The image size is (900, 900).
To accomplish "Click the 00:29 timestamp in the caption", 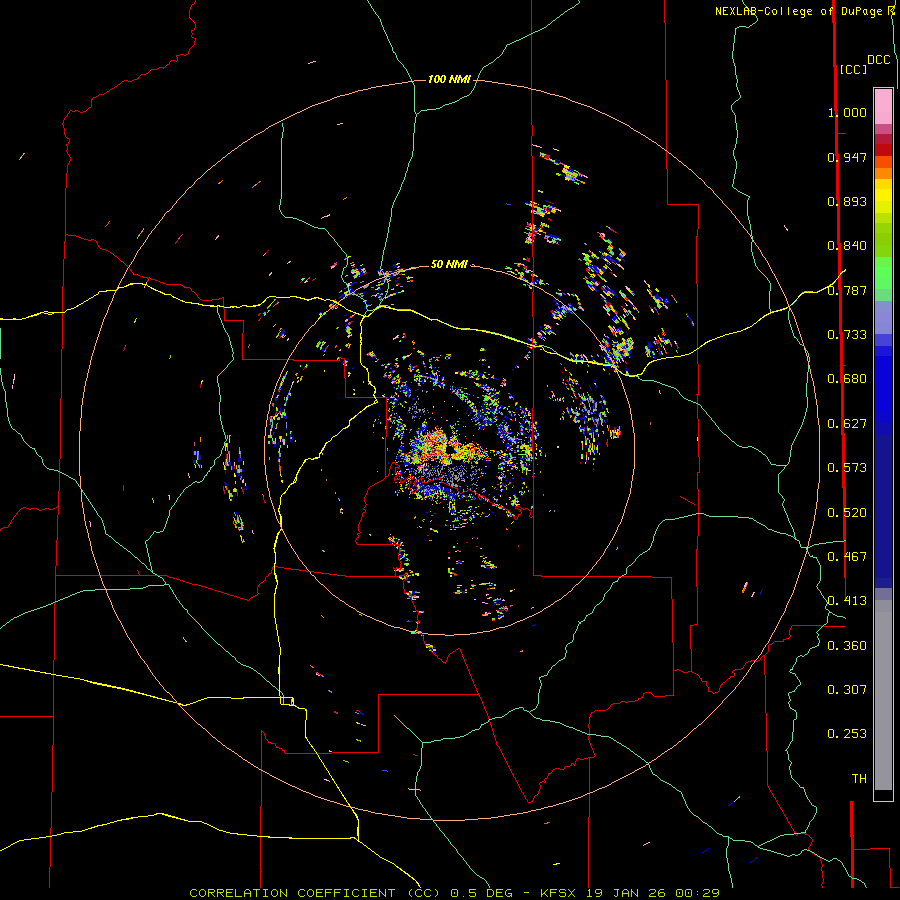I will click(697, 893).
